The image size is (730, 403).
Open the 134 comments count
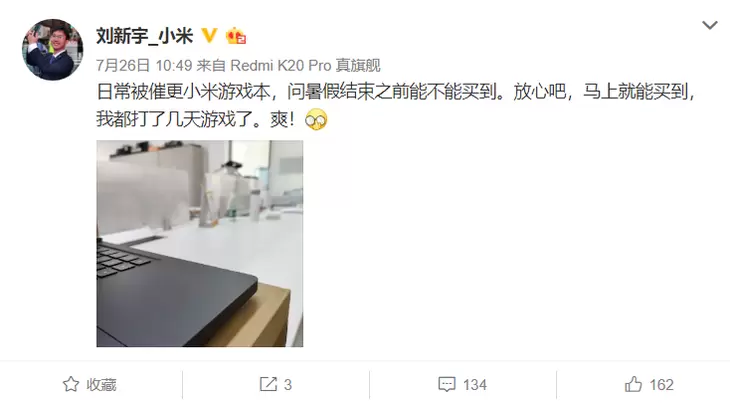[x=475, y=385]
